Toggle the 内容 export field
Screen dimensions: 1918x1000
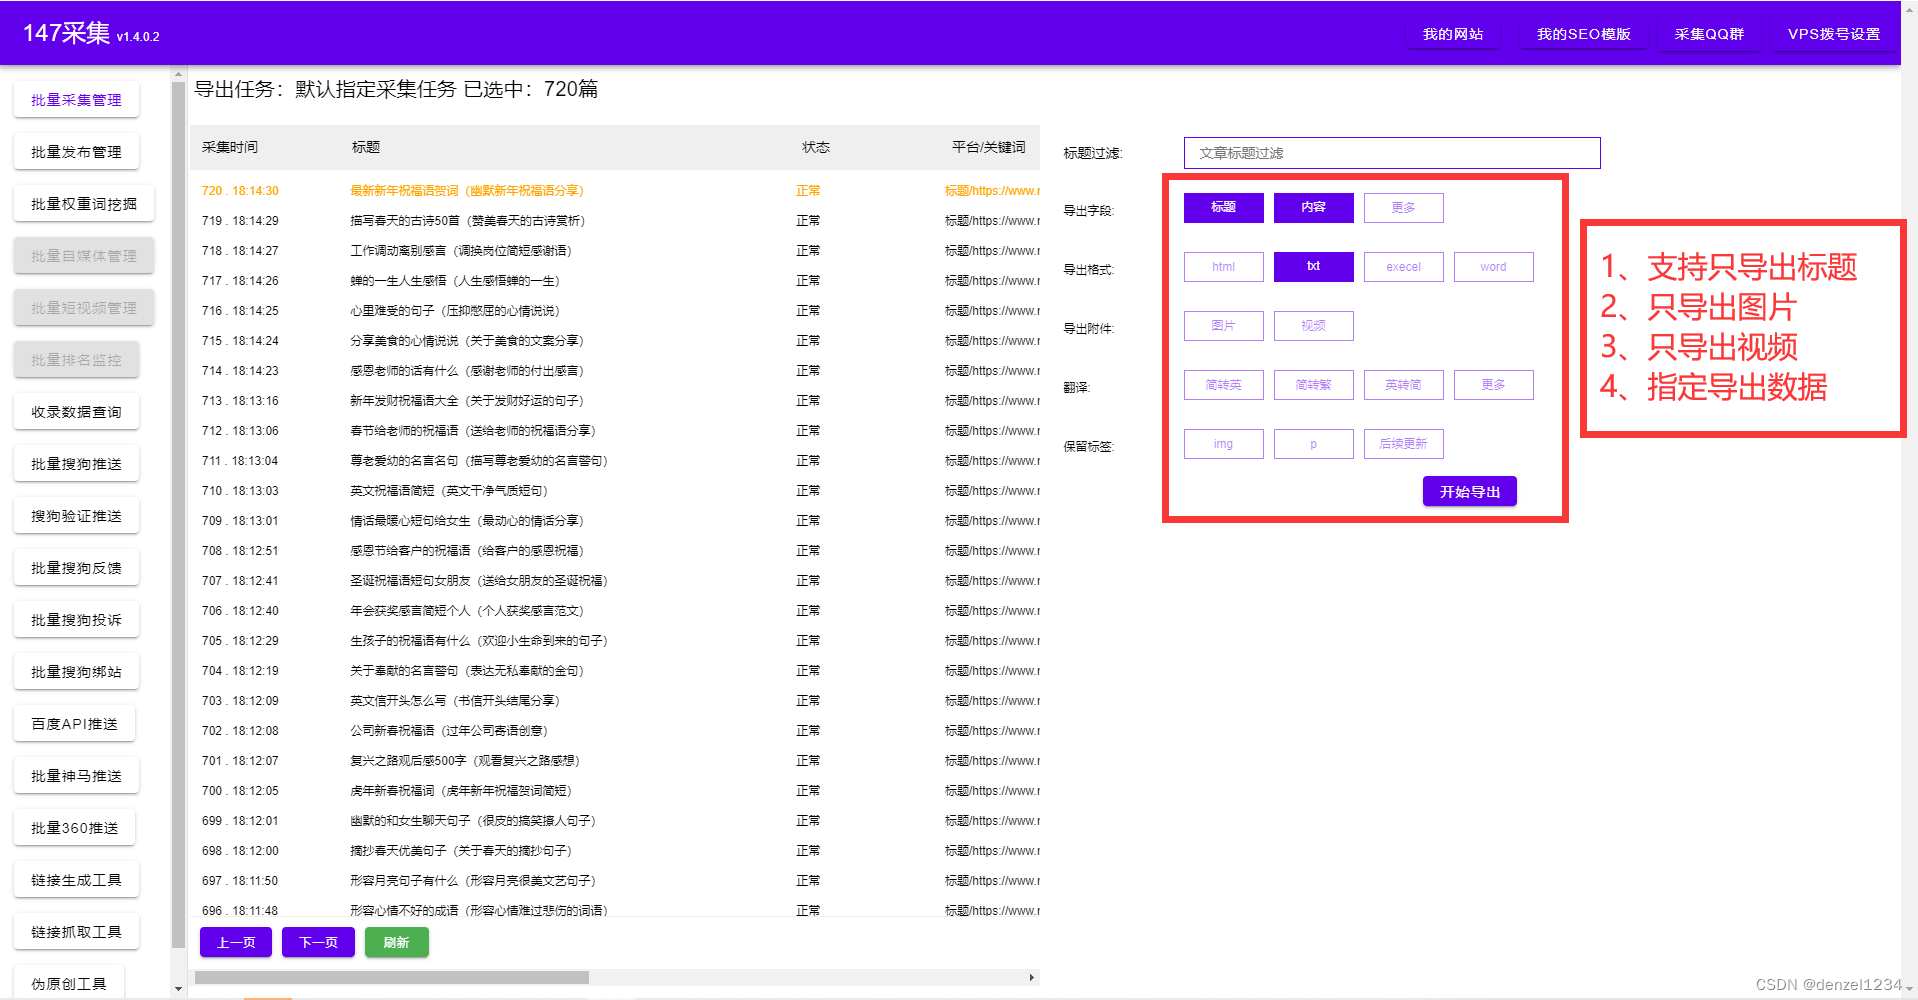[x=1314, y=208]
